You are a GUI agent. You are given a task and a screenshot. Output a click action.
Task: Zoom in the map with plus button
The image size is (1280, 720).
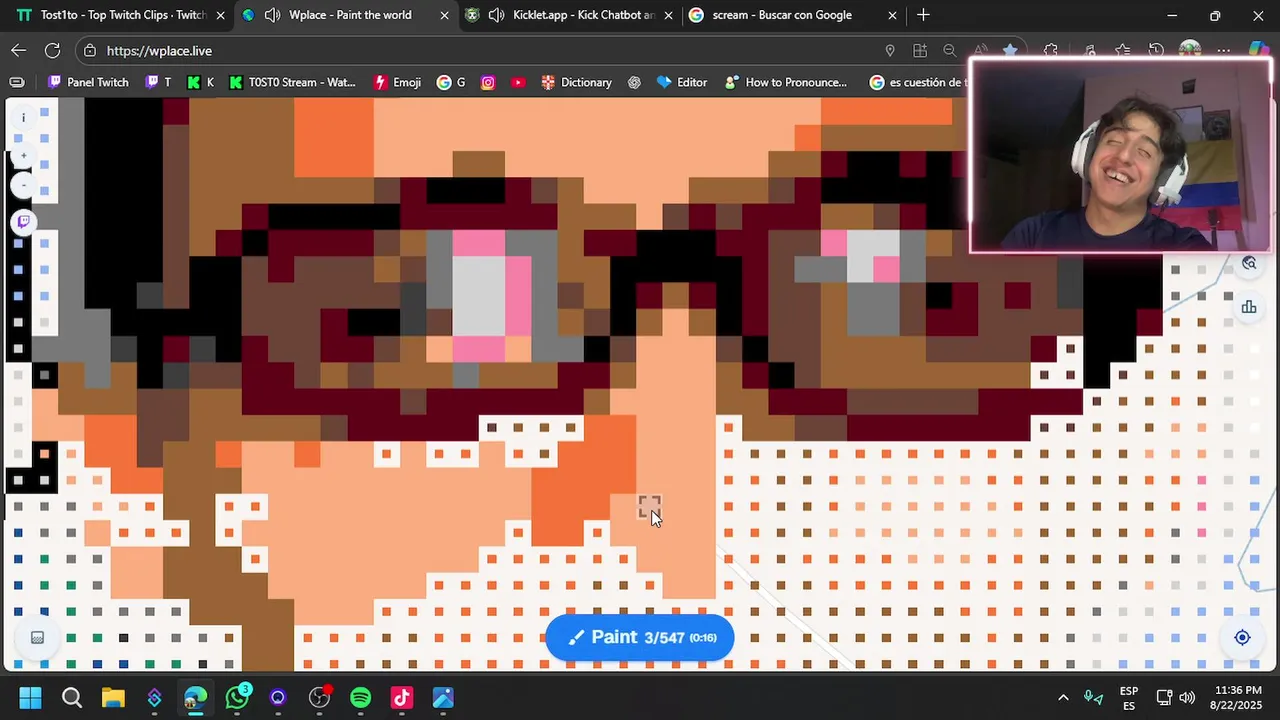[x=23, y=156]
